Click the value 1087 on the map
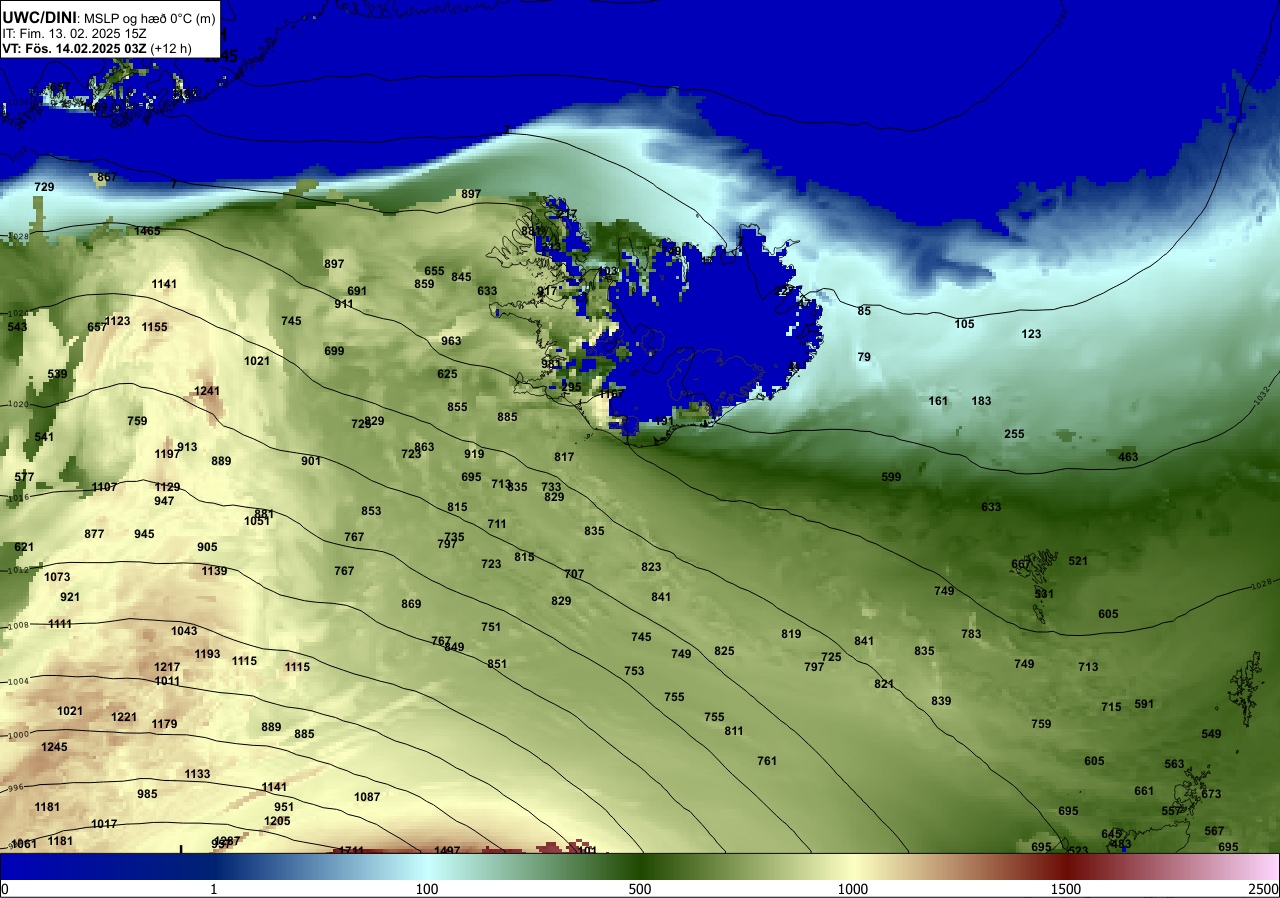Screen dimensions: 1280x898 click(x=367, y=797)
